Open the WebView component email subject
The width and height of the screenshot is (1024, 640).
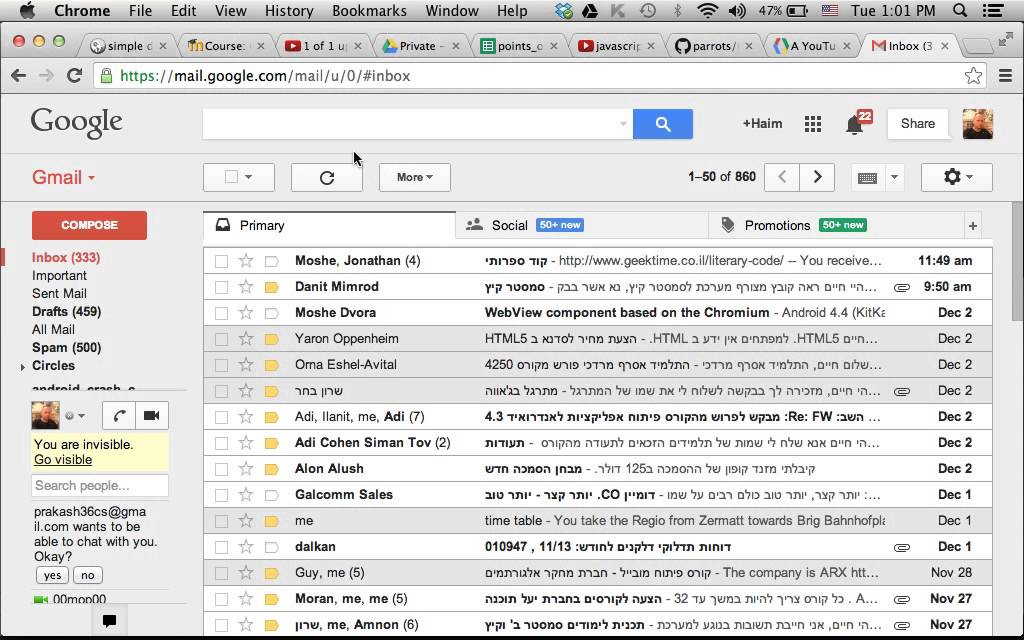tap(627, 313)
